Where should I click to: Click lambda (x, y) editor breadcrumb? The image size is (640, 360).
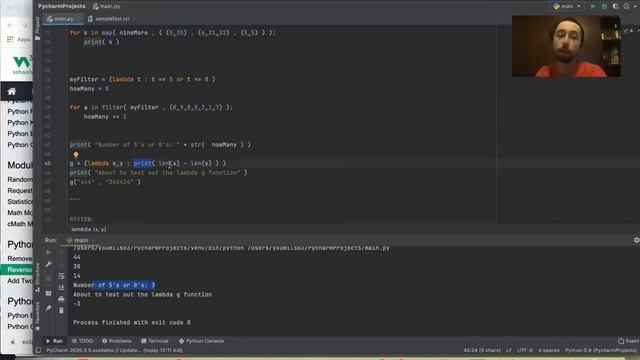click(x=89, y=229)
